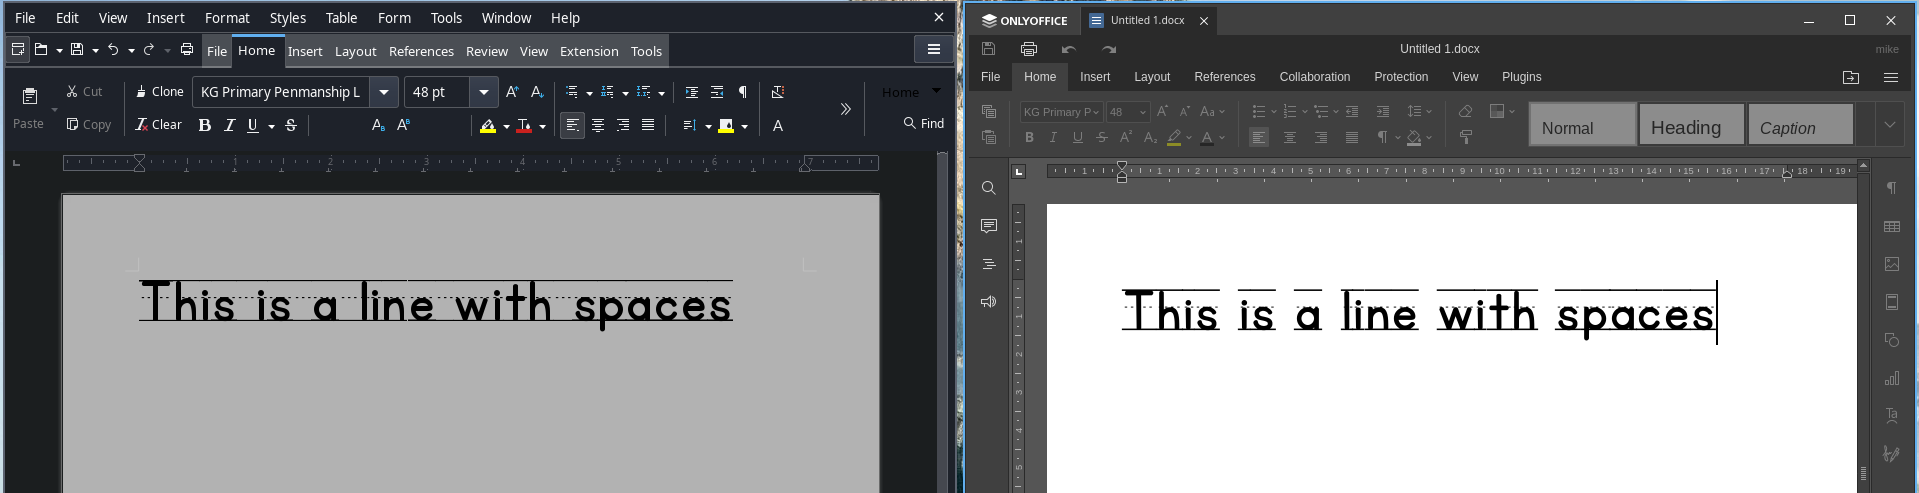
Task: Apply the Caption style in ONLYOFFICE
Action: [x=1800, y=125]
